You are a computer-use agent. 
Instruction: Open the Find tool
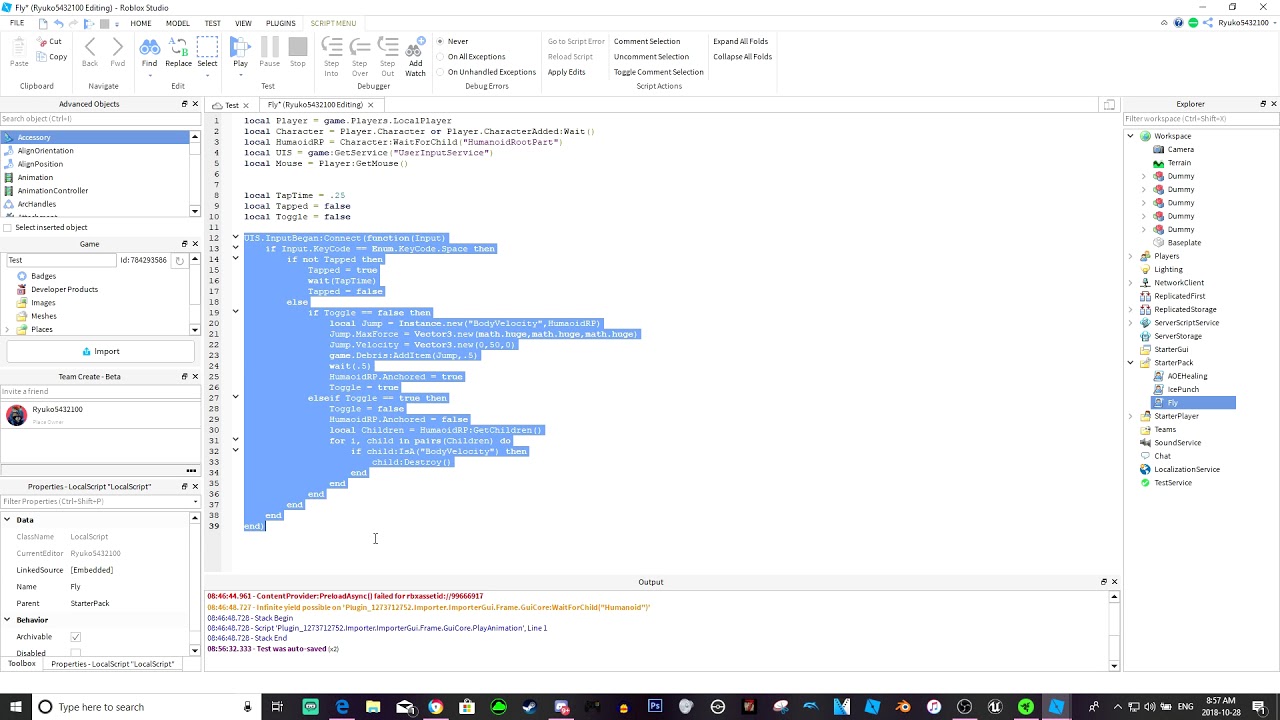(x=149, y=52)
